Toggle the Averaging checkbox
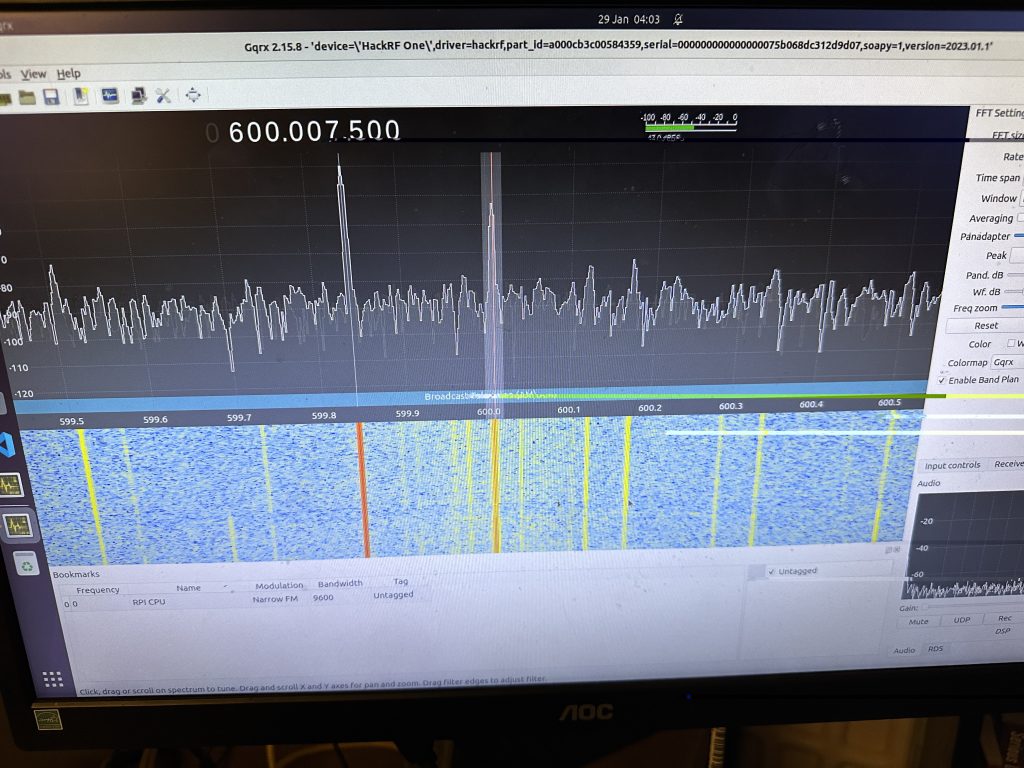The height and width of the screenshot is (768, 1024). [x=1020, y=217]
